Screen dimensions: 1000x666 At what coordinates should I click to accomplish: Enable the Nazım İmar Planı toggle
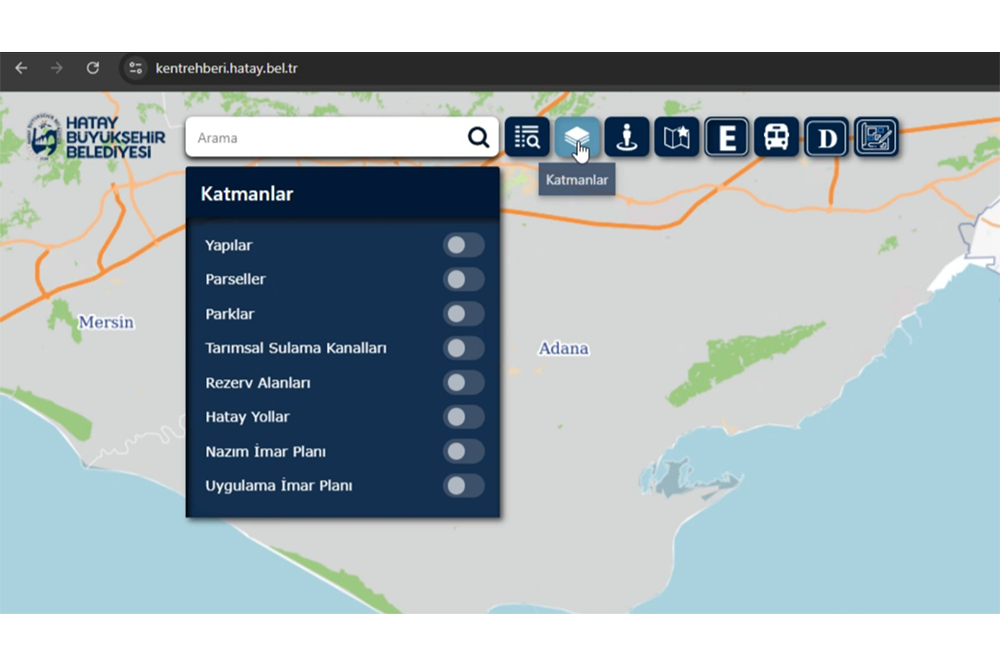coord(463,452)
